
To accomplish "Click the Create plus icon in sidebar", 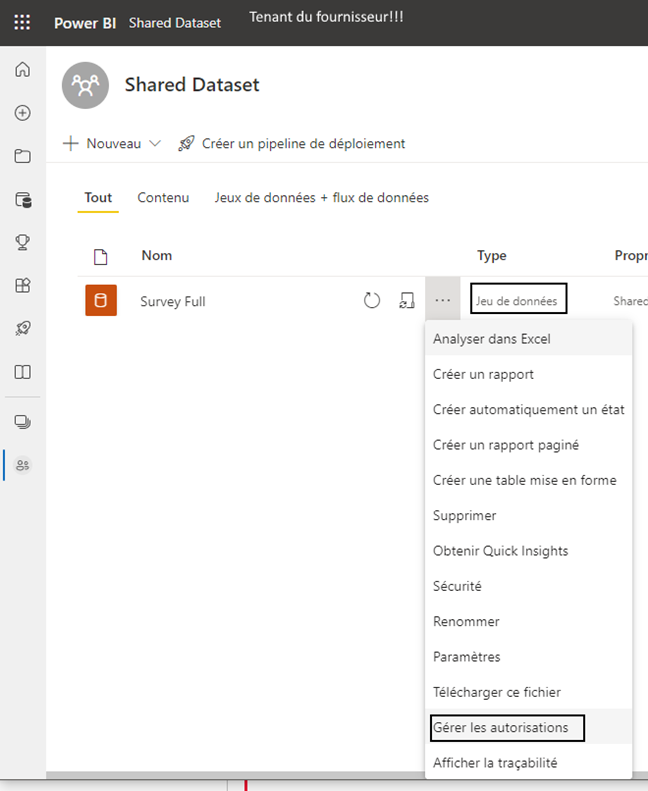I will 22,112.
